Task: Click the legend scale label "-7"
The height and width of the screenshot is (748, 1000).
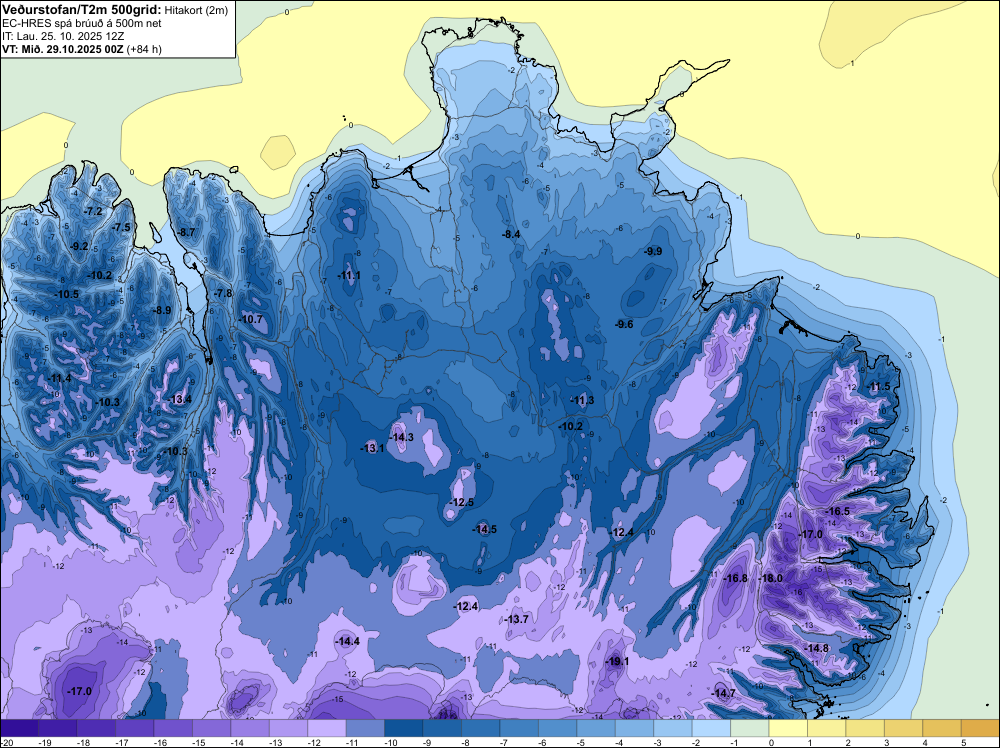Action: (503, 742)
